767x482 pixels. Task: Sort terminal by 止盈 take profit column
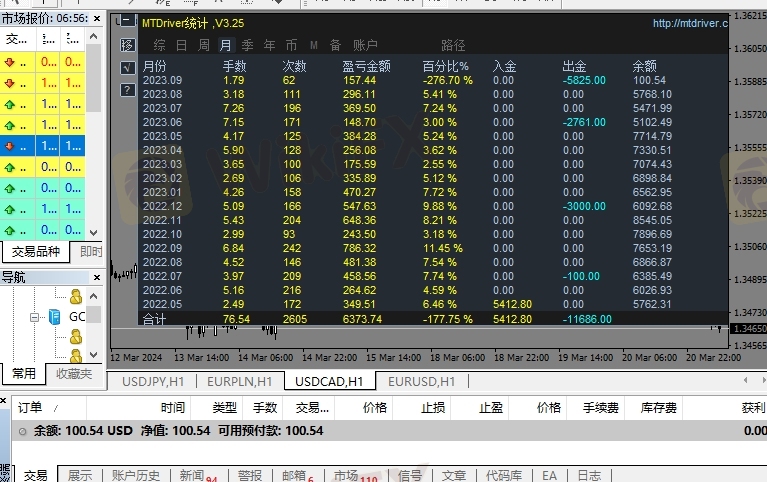(x=479, y=408)
